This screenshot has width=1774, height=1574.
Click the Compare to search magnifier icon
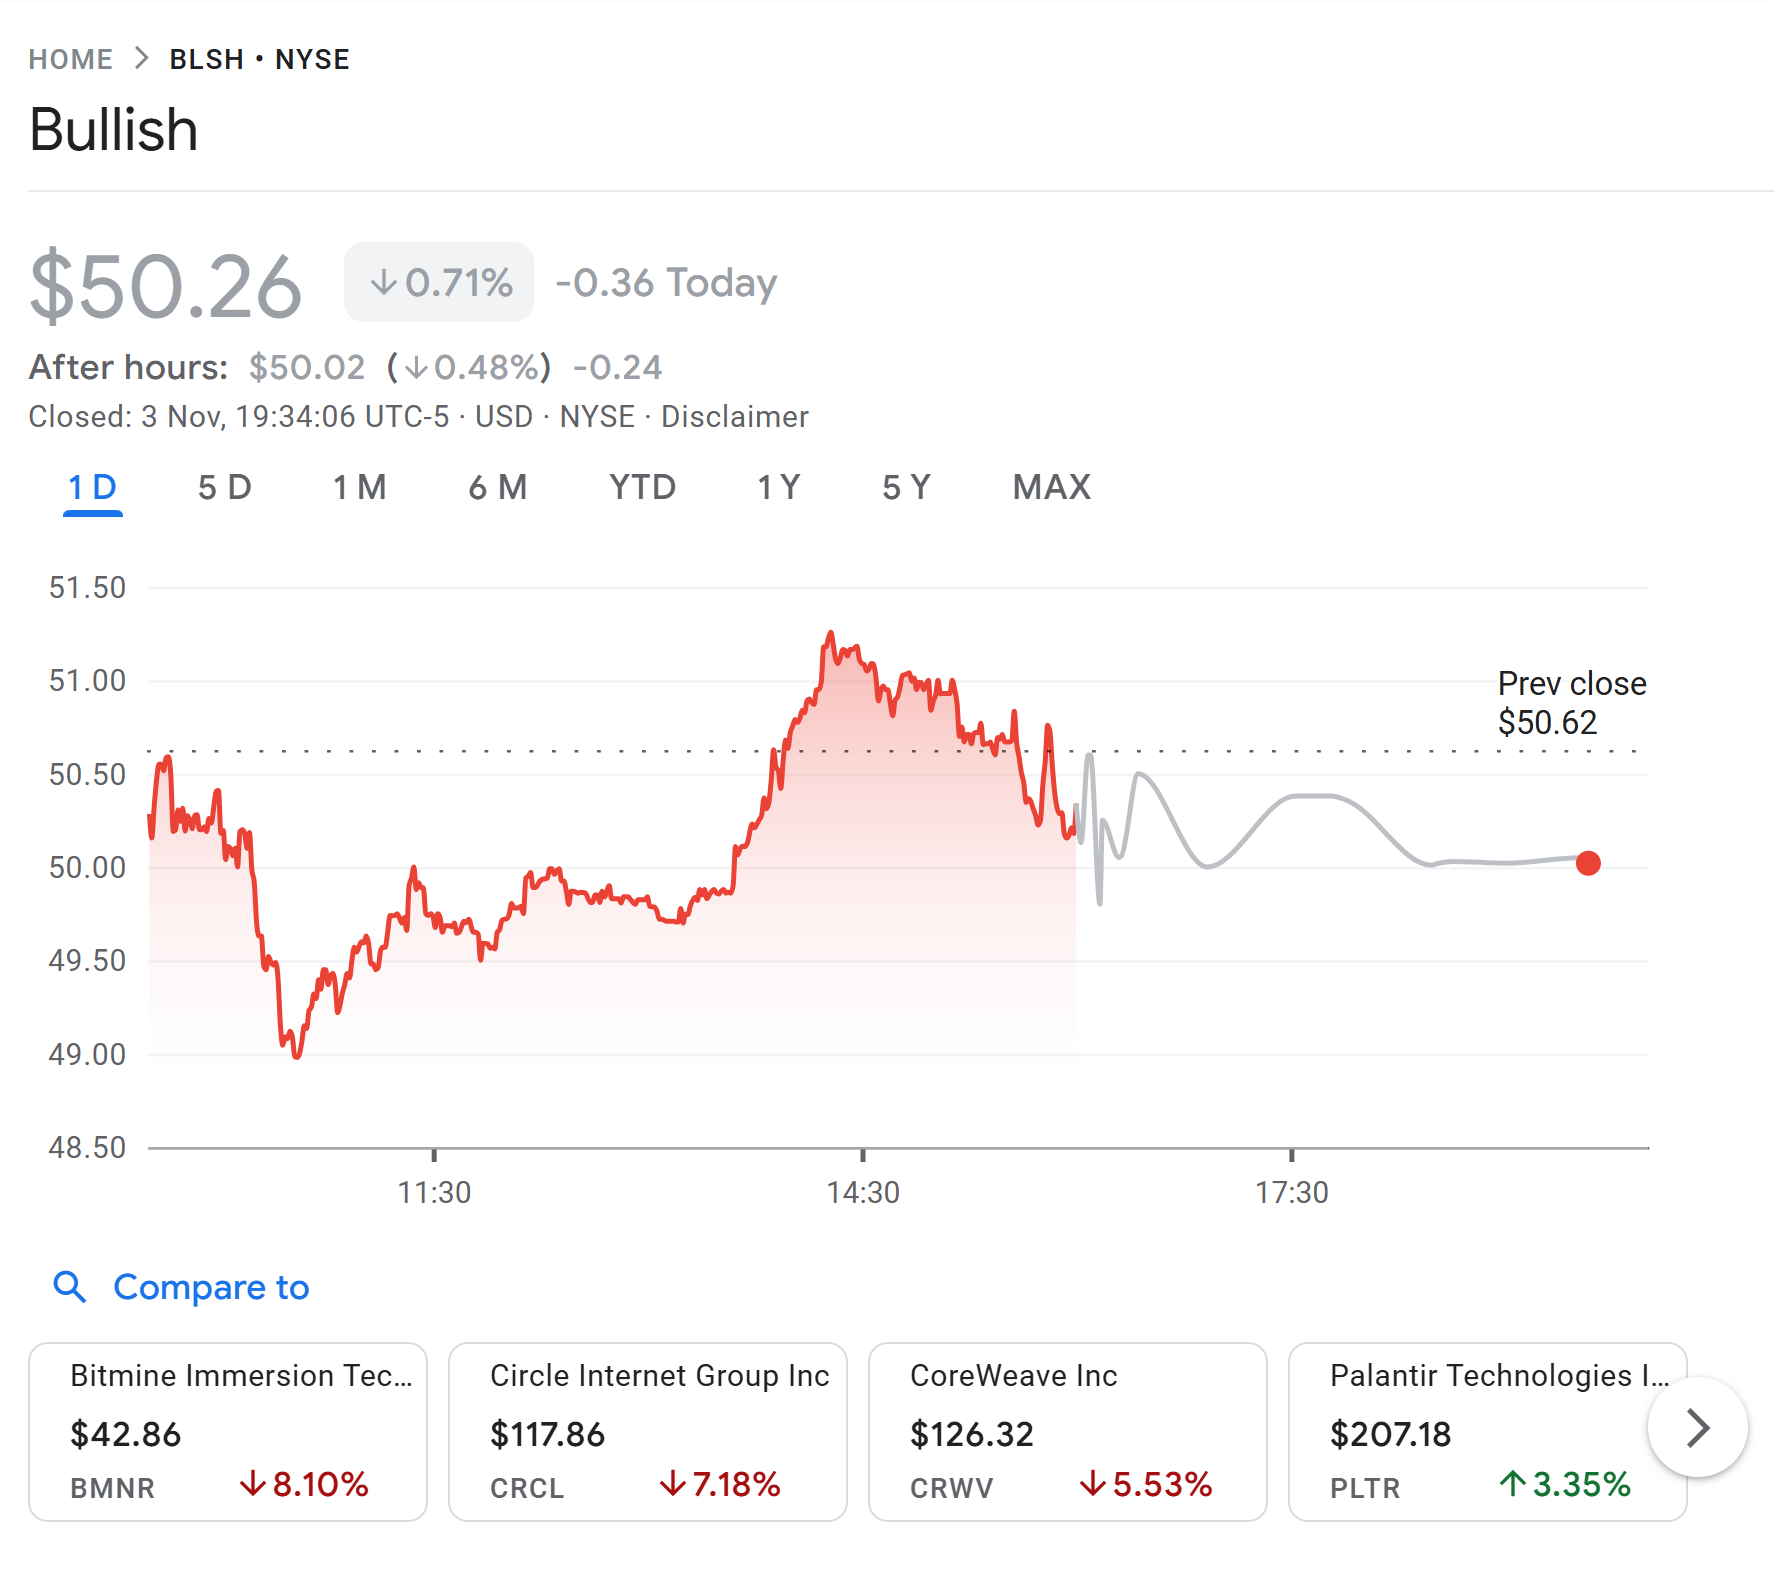pos(69,1287)
